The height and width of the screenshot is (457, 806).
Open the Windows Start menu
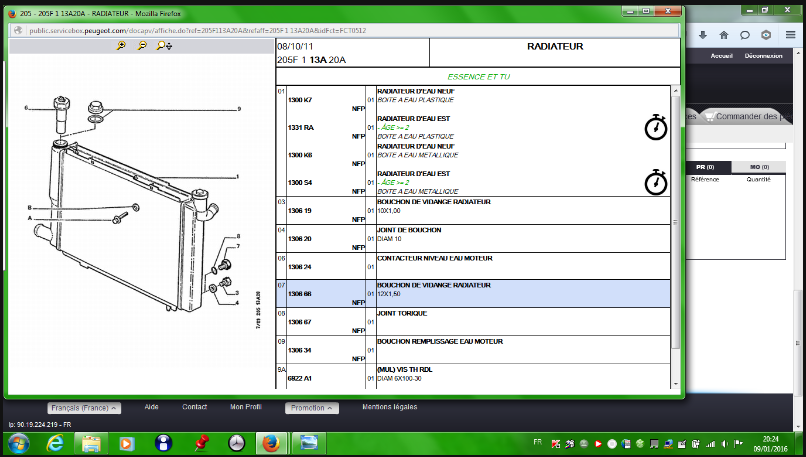[x=19, y=443]
